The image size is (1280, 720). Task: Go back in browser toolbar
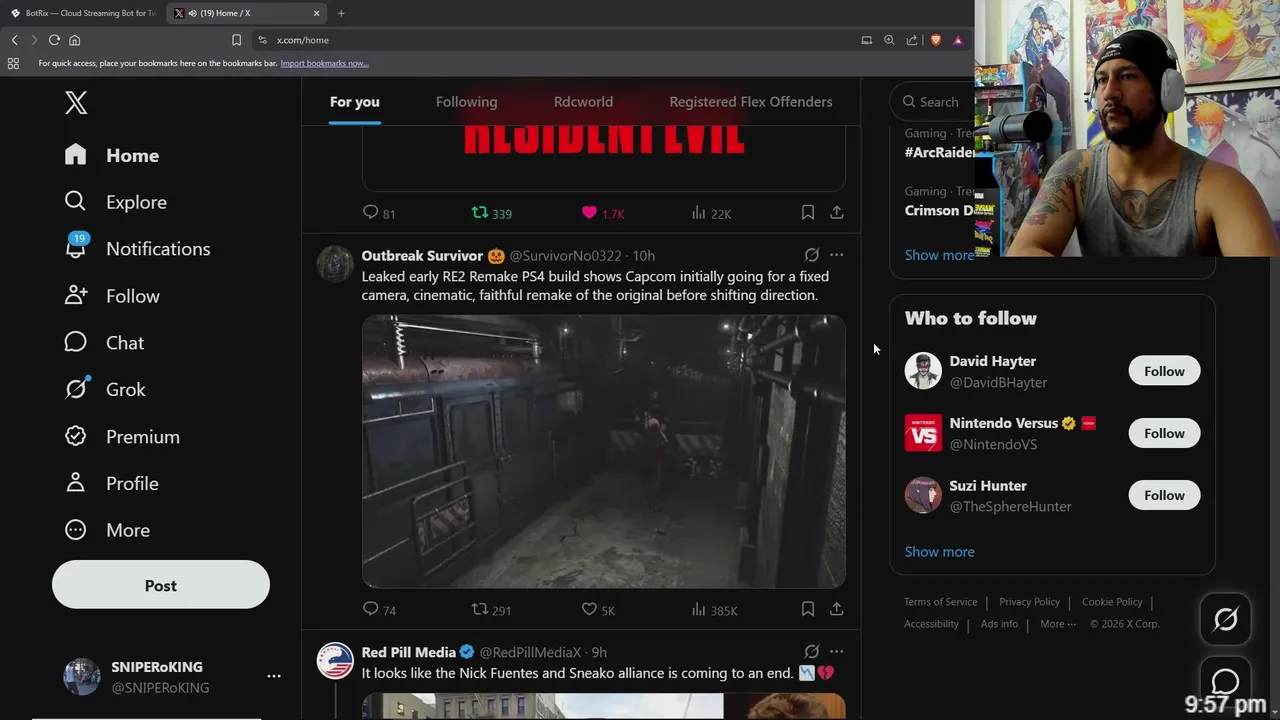click(x=14, y=40)
